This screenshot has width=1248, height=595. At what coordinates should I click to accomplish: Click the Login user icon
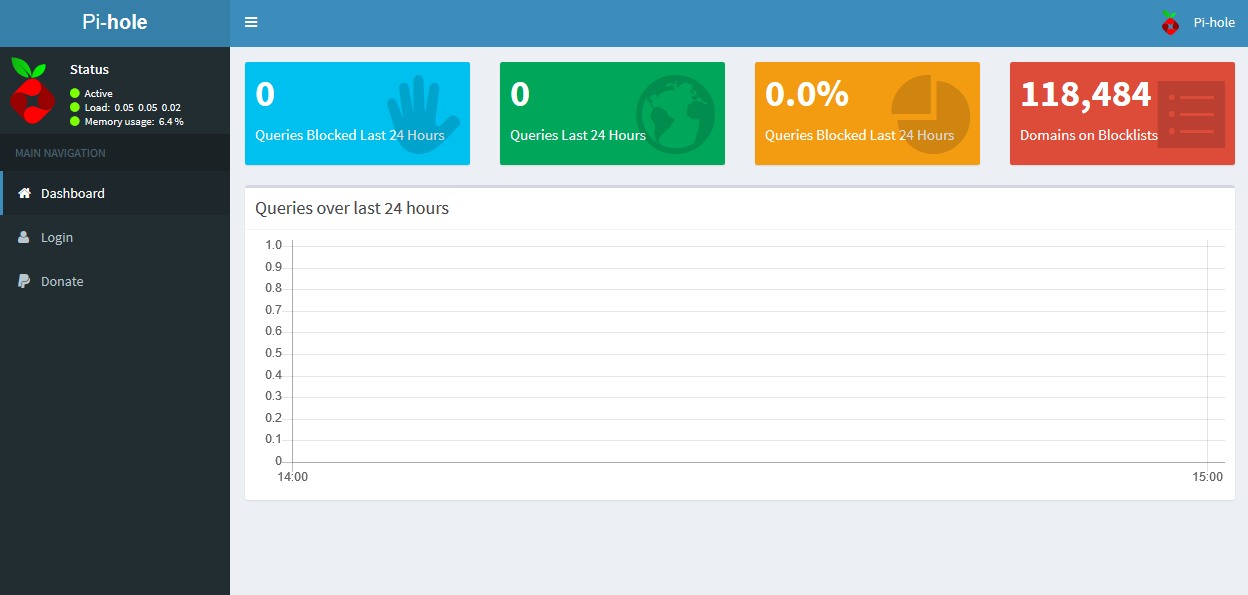[x=24, y=237]
